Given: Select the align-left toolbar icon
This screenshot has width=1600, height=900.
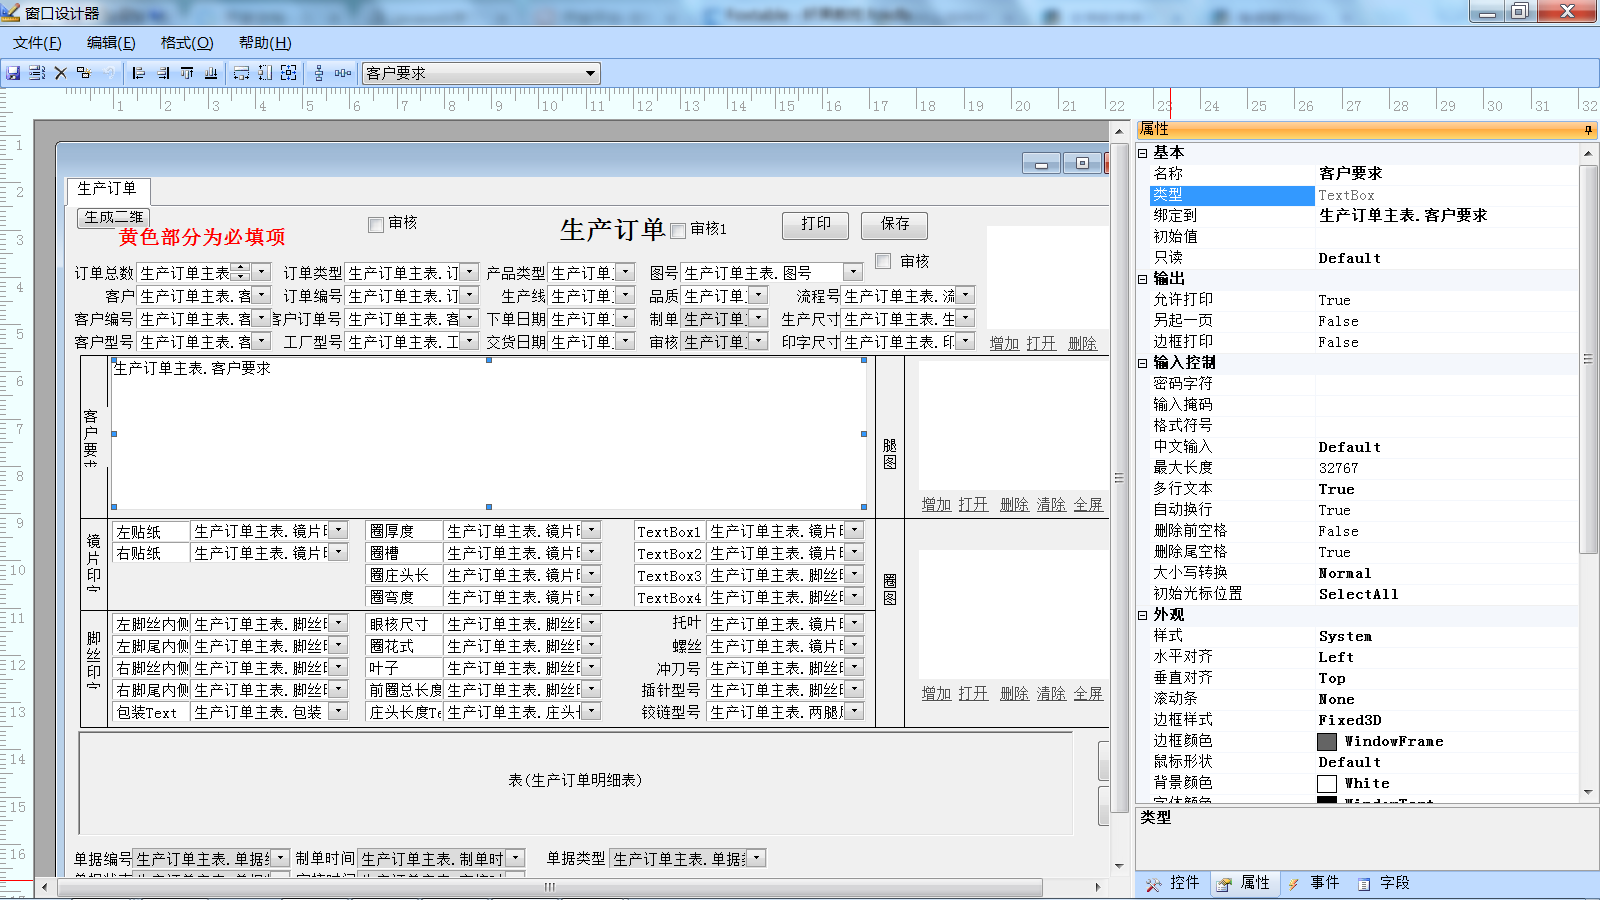Looking at the screenshot, I should [138, 73].
